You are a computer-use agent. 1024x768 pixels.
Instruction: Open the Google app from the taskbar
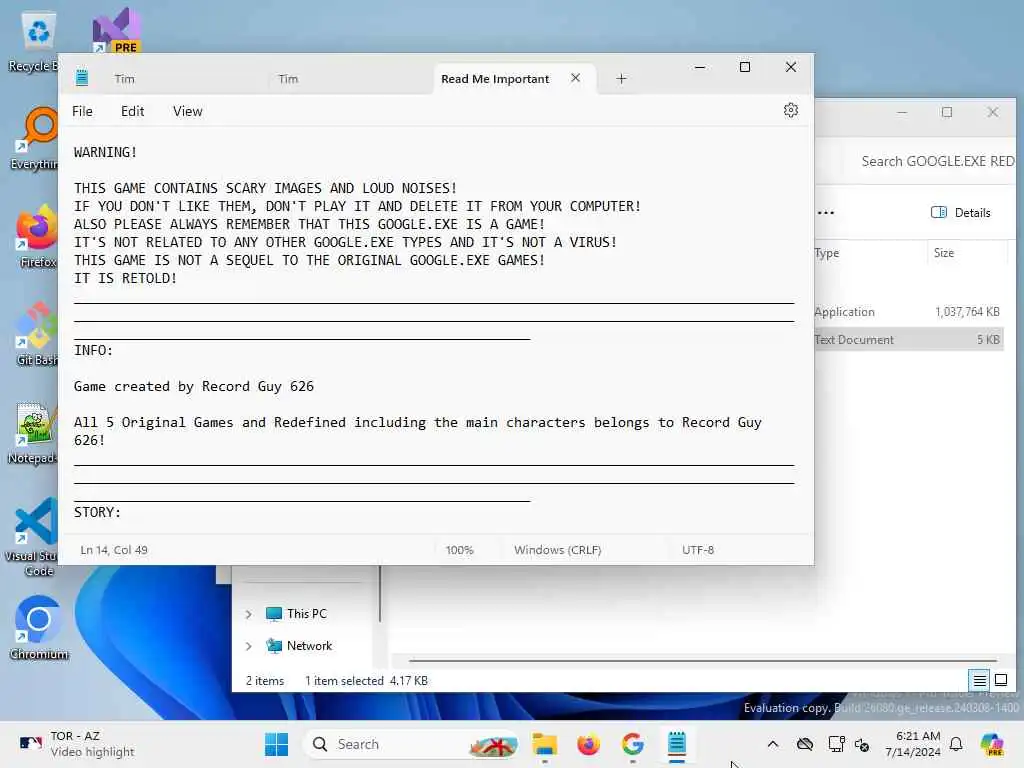coord(632,744)
